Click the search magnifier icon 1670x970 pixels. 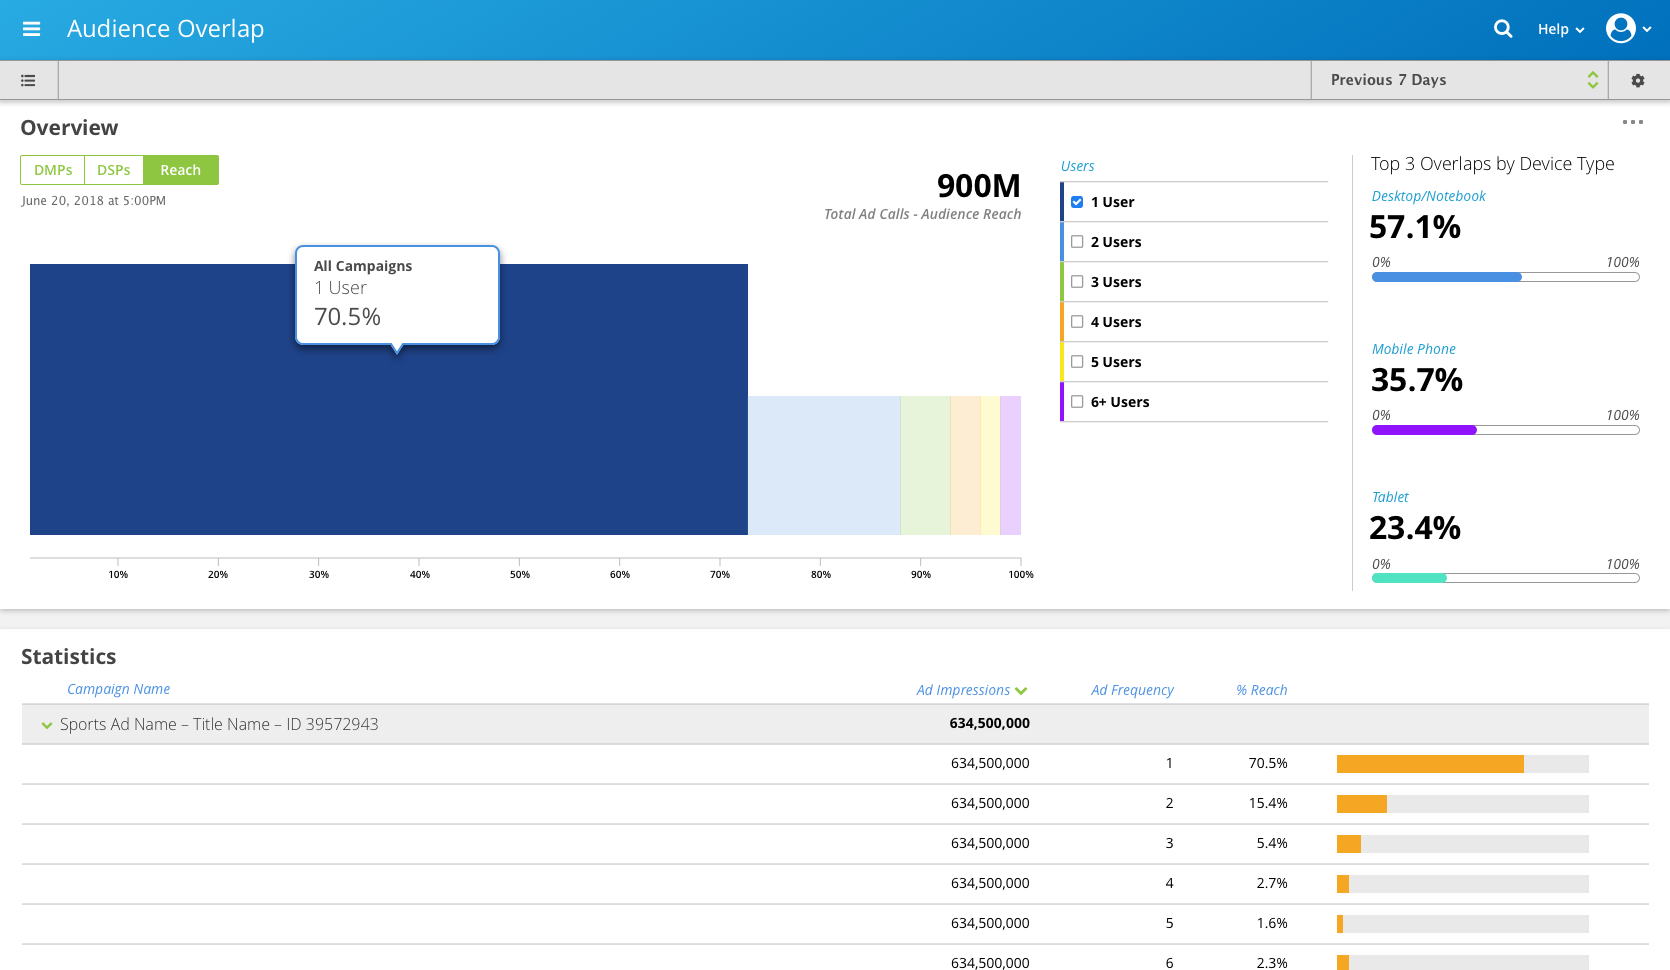point(1502,29)
